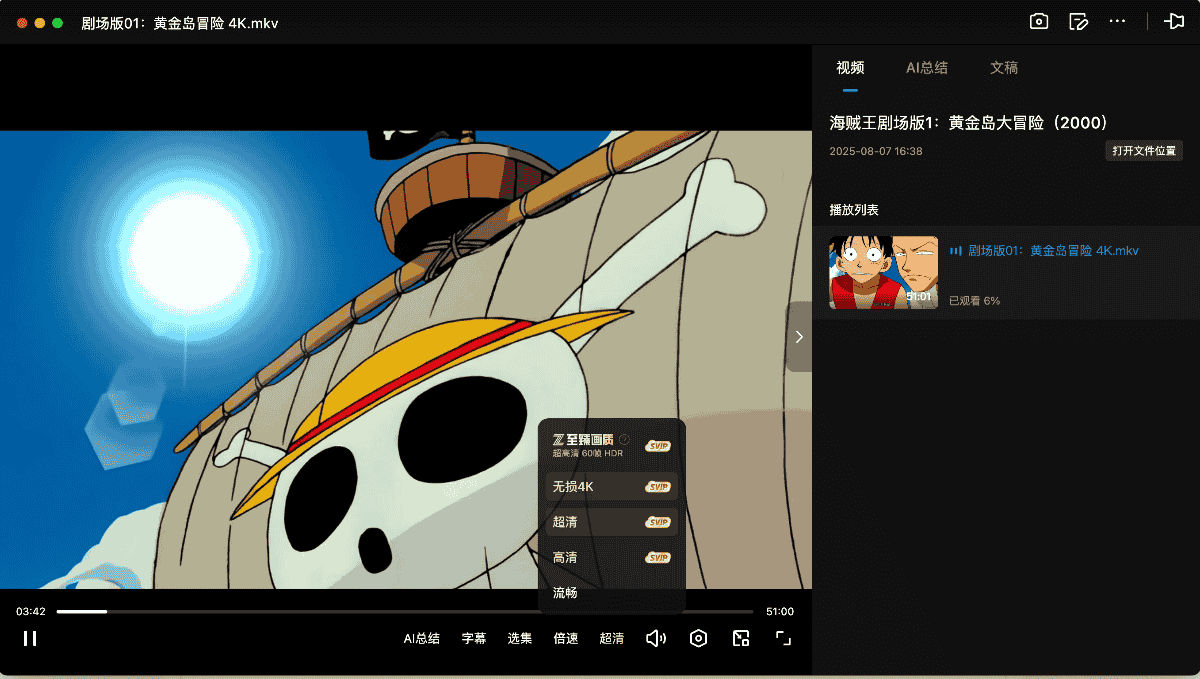Enter fullscreen mode
The image size is (1200, 679).
[x=783, y=638]
